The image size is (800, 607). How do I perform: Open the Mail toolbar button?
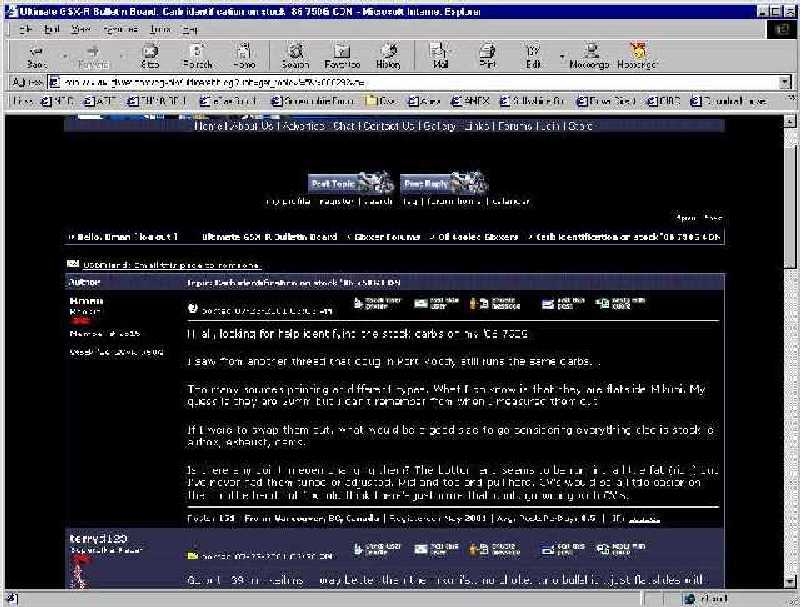coord(440,56)
